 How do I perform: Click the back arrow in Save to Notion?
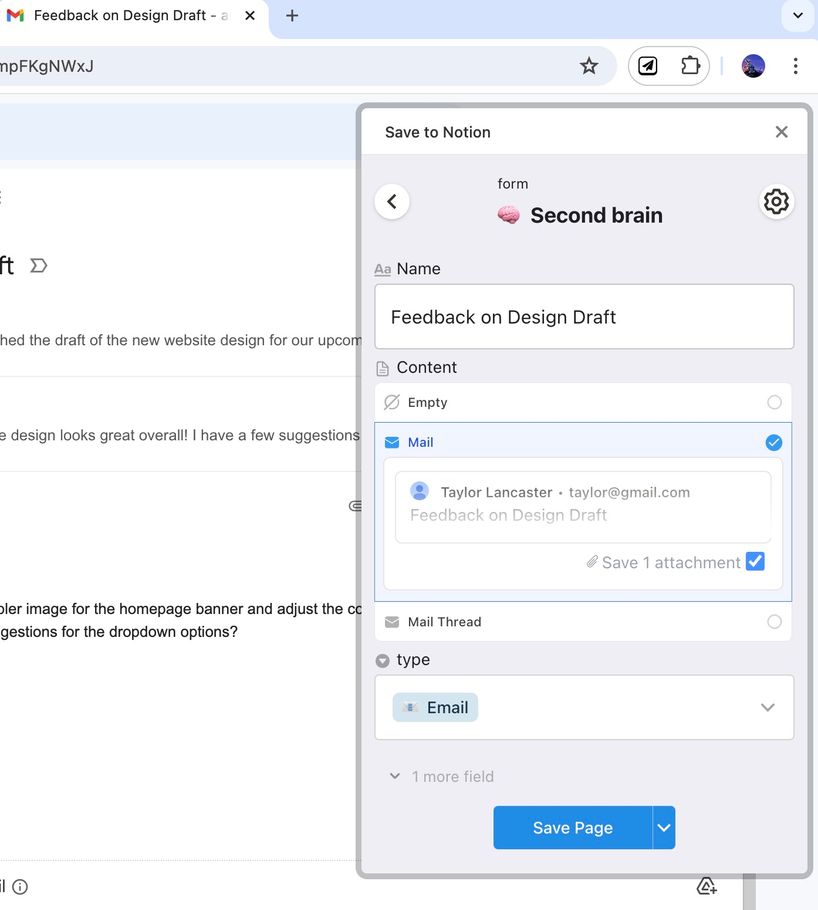392,201
